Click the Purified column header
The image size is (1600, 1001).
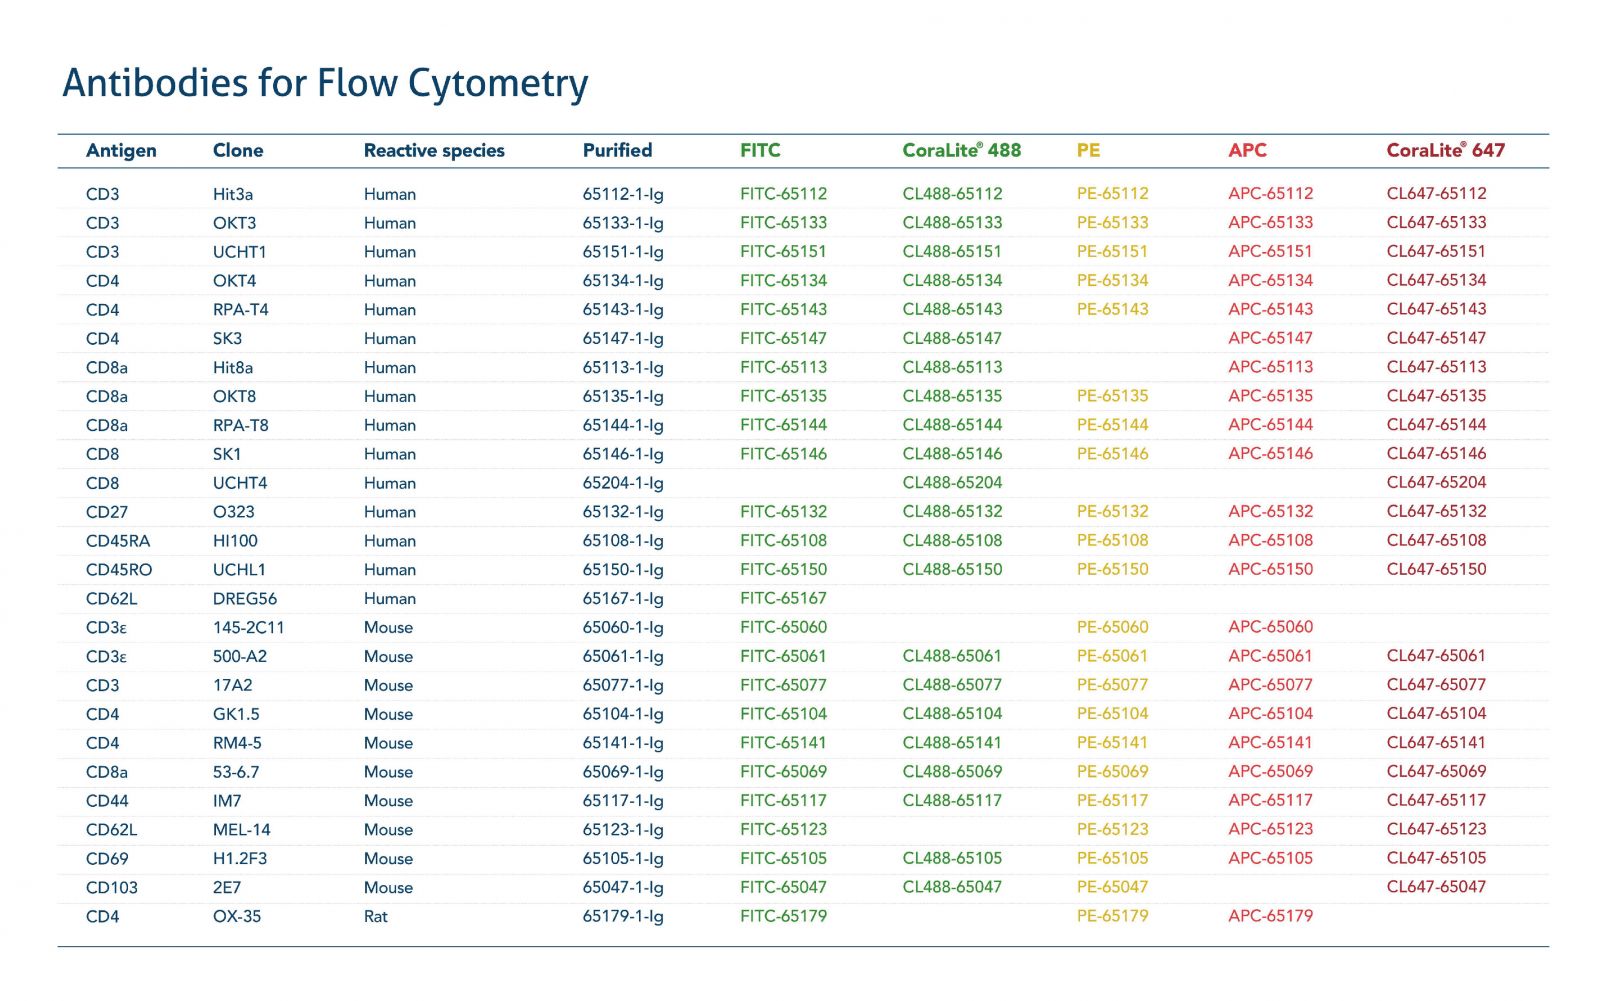(x=617, y=150)
